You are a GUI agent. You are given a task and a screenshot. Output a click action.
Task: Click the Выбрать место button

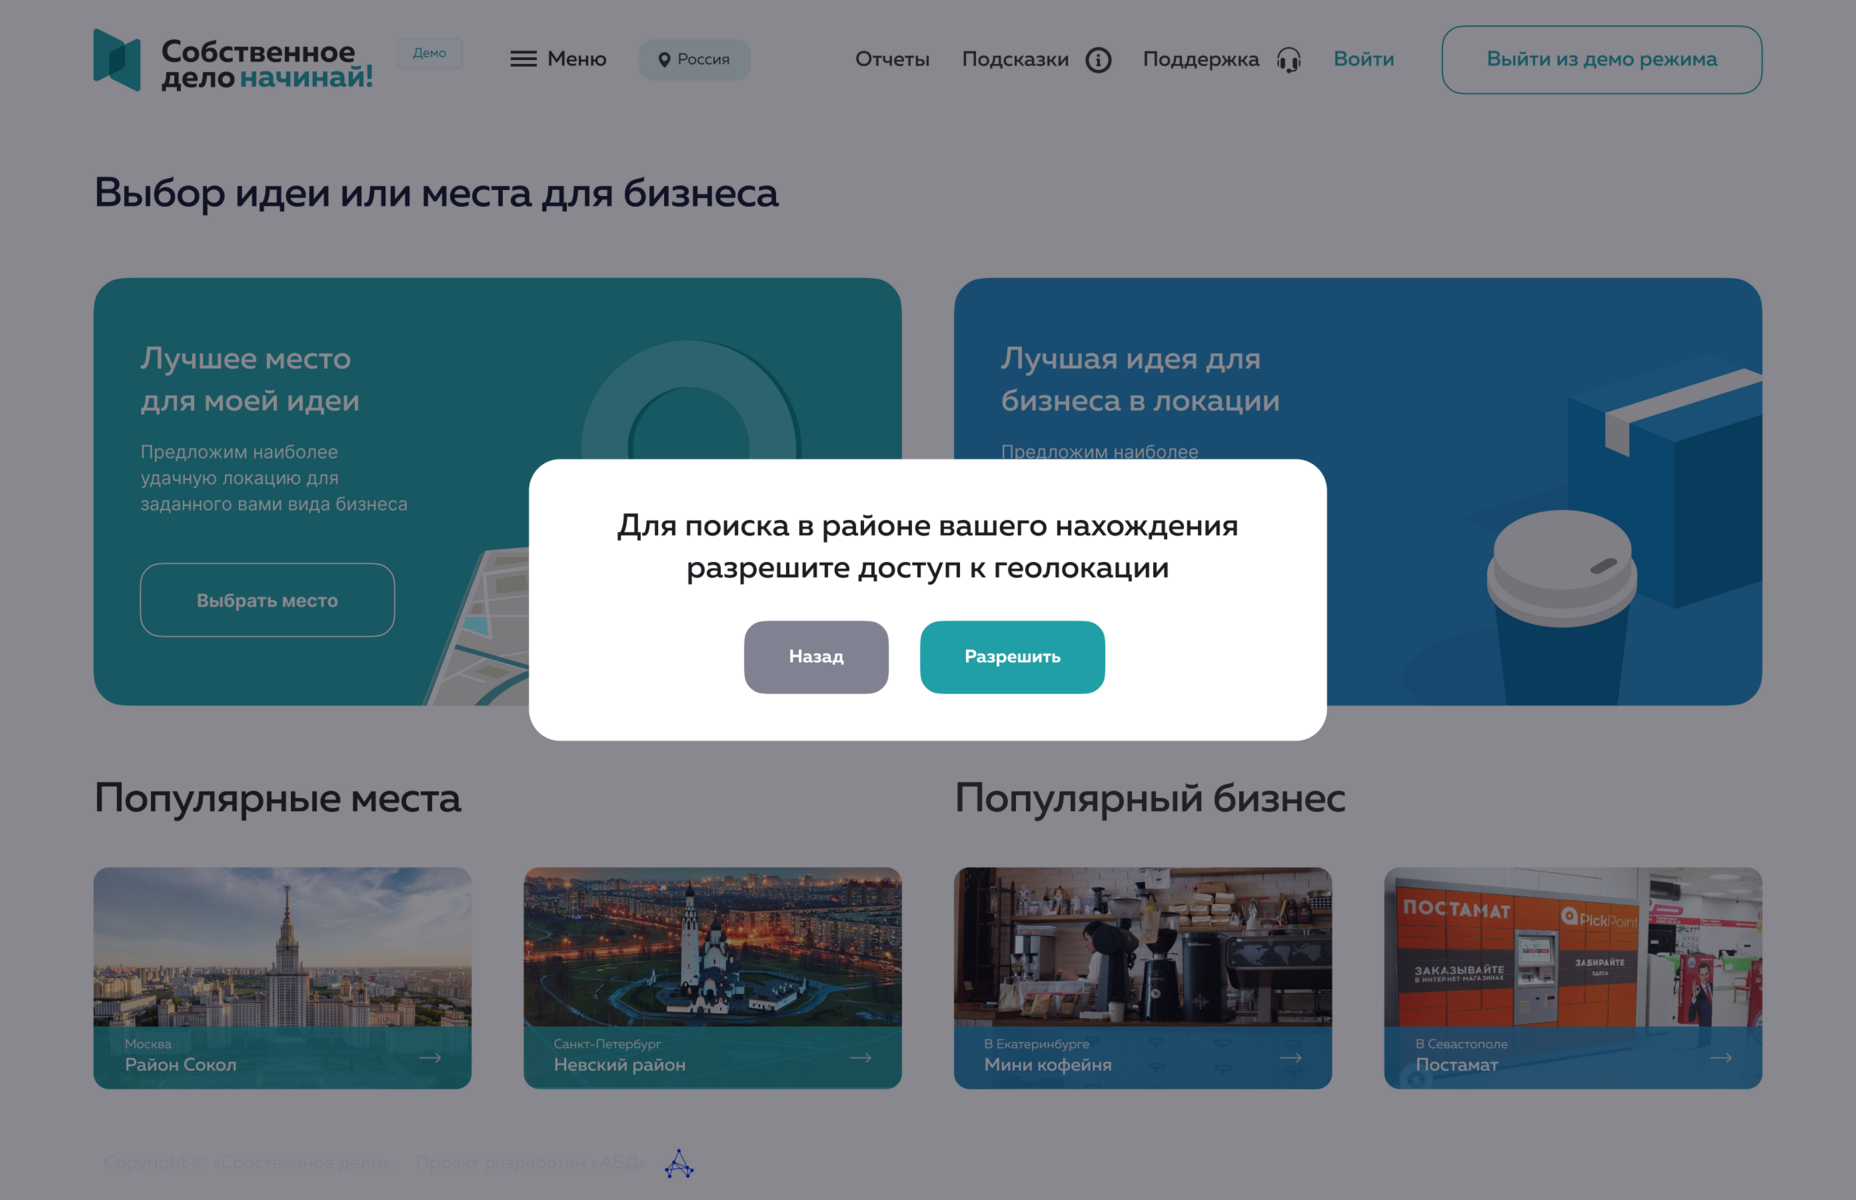coord(267,600)
